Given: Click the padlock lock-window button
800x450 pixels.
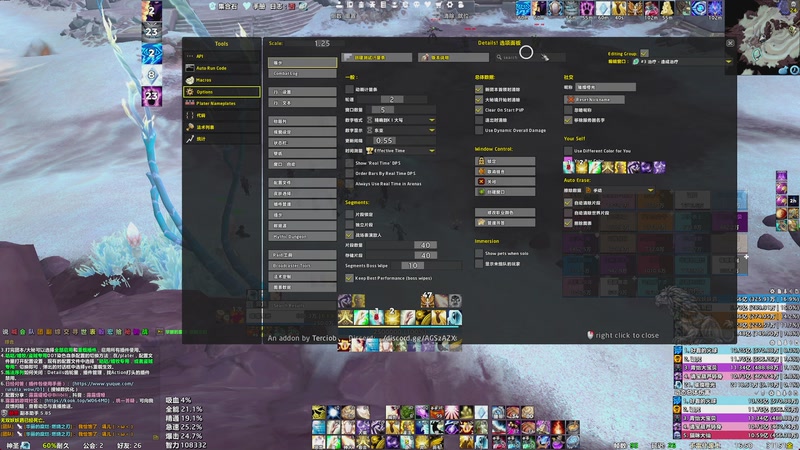Looking at the screenshot, I should tap(505, 161).
